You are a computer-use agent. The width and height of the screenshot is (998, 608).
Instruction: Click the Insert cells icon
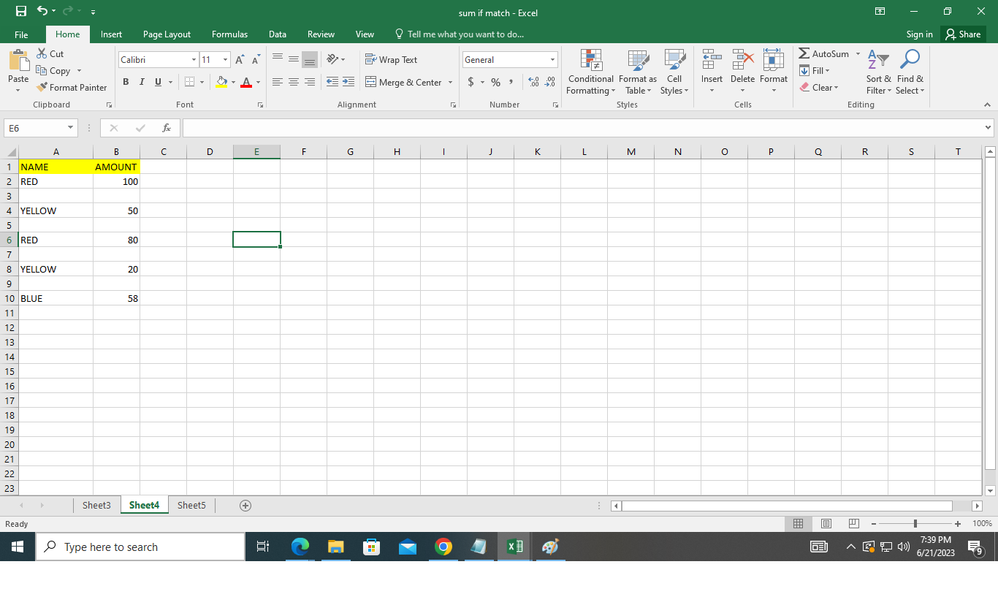tap(712, 59)
